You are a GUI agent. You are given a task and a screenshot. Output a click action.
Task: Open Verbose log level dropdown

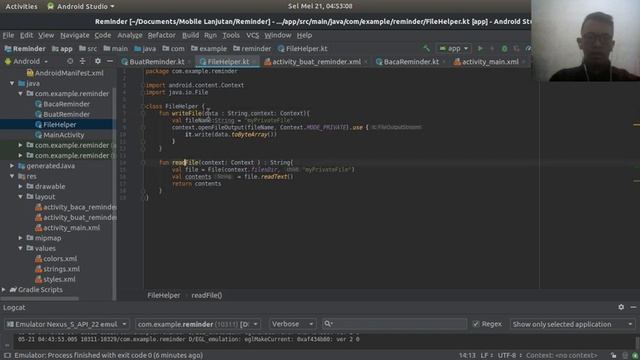pyautogui.click(x=292, y=324)
